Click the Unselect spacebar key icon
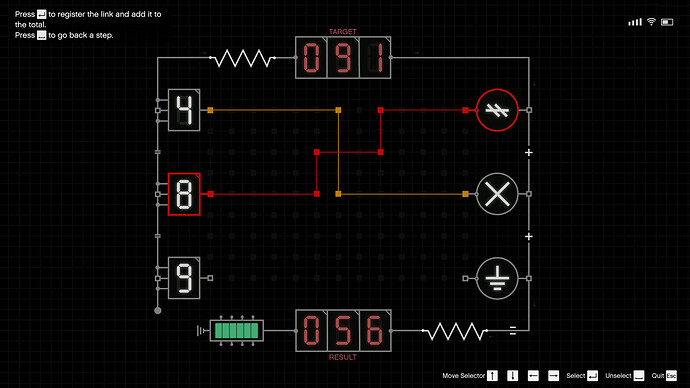This screenshot has height=388, width=690. click(x=639, y=376)
